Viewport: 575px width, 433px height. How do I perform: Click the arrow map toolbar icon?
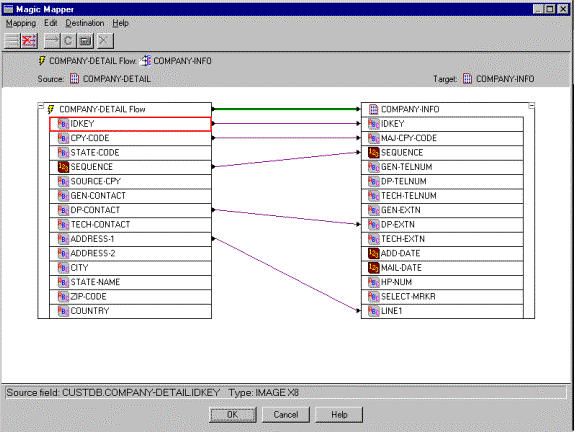[52, 40]
